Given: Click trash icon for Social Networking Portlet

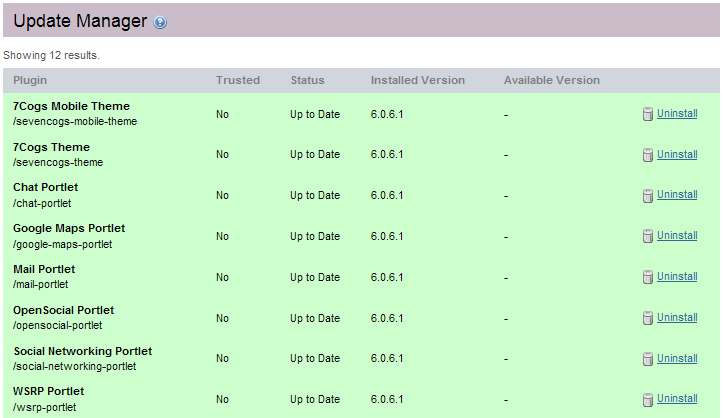Looking at the screenshot, I should tap(648, 359).
